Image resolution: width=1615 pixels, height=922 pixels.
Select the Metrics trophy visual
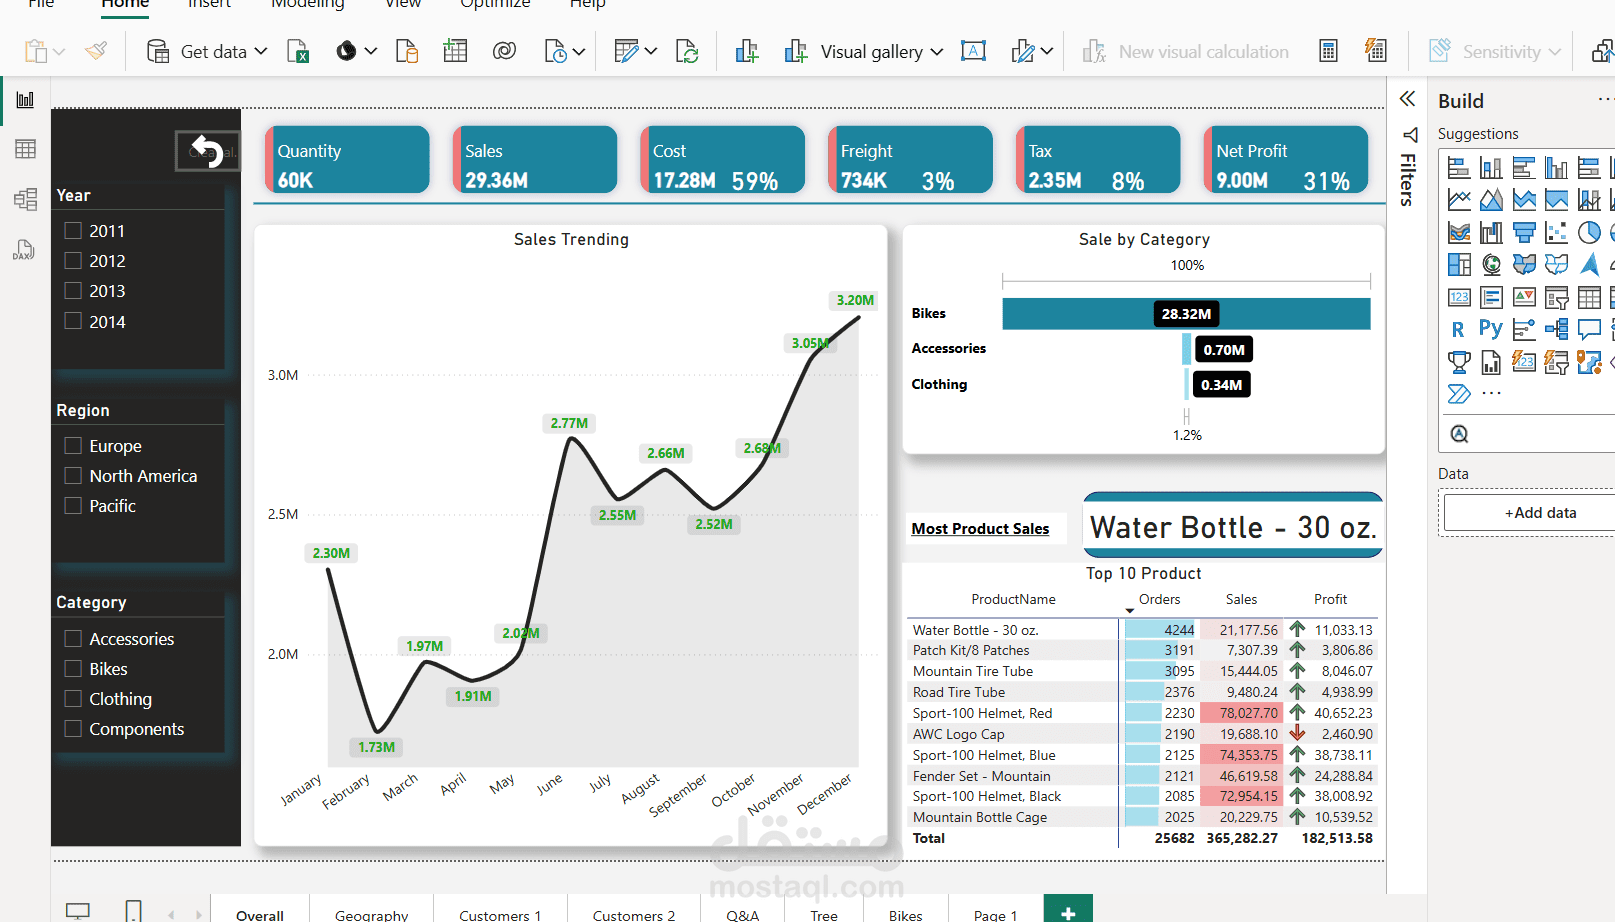1459,362
